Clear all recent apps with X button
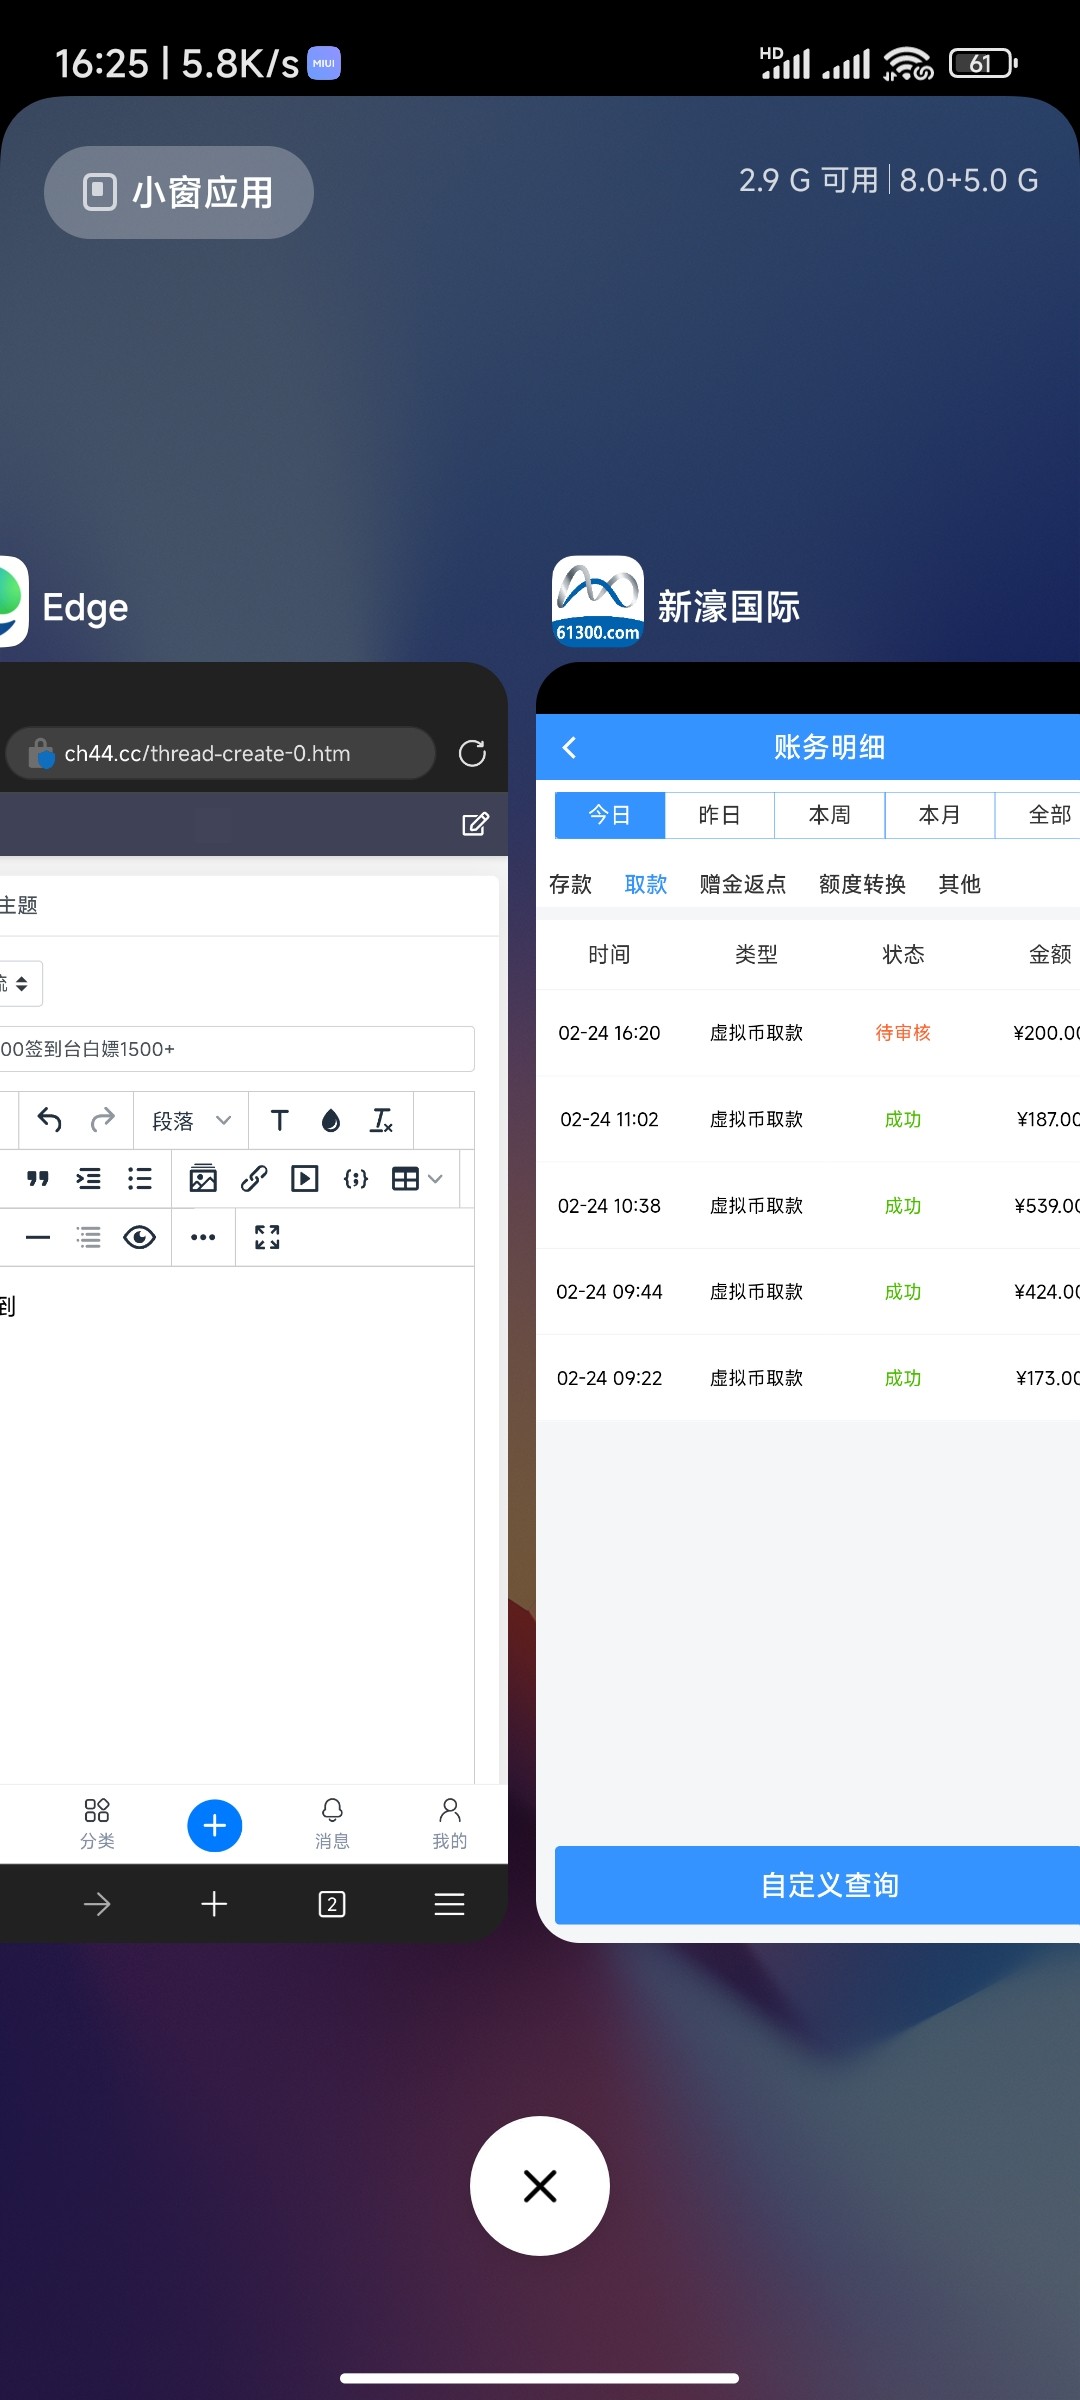Image resolution: width=1080 pixels, height=2400 pixels. (x=540, y=2186)
